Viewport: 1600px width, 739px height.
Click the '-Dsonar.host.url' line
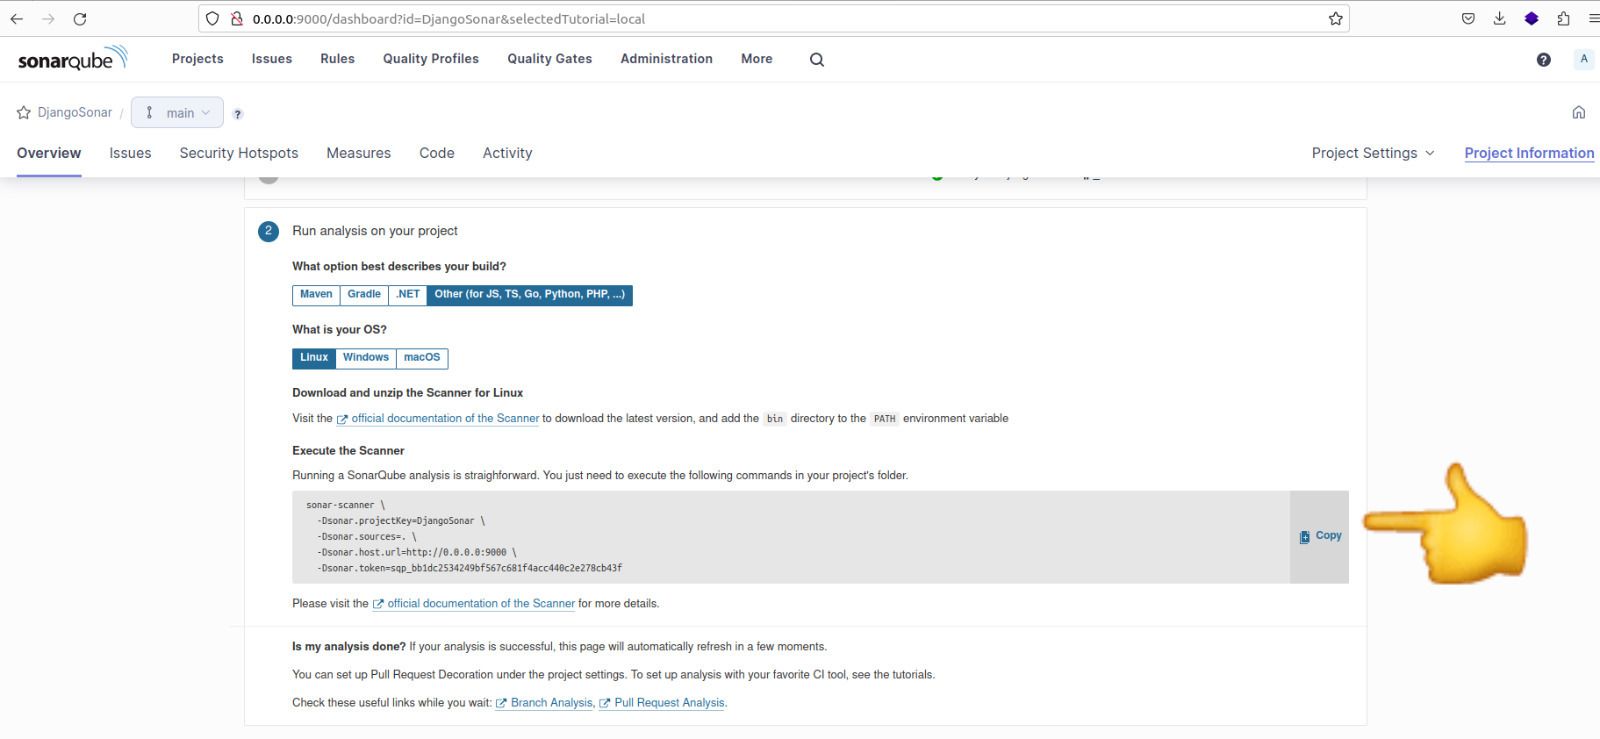[x=417, y=552]
